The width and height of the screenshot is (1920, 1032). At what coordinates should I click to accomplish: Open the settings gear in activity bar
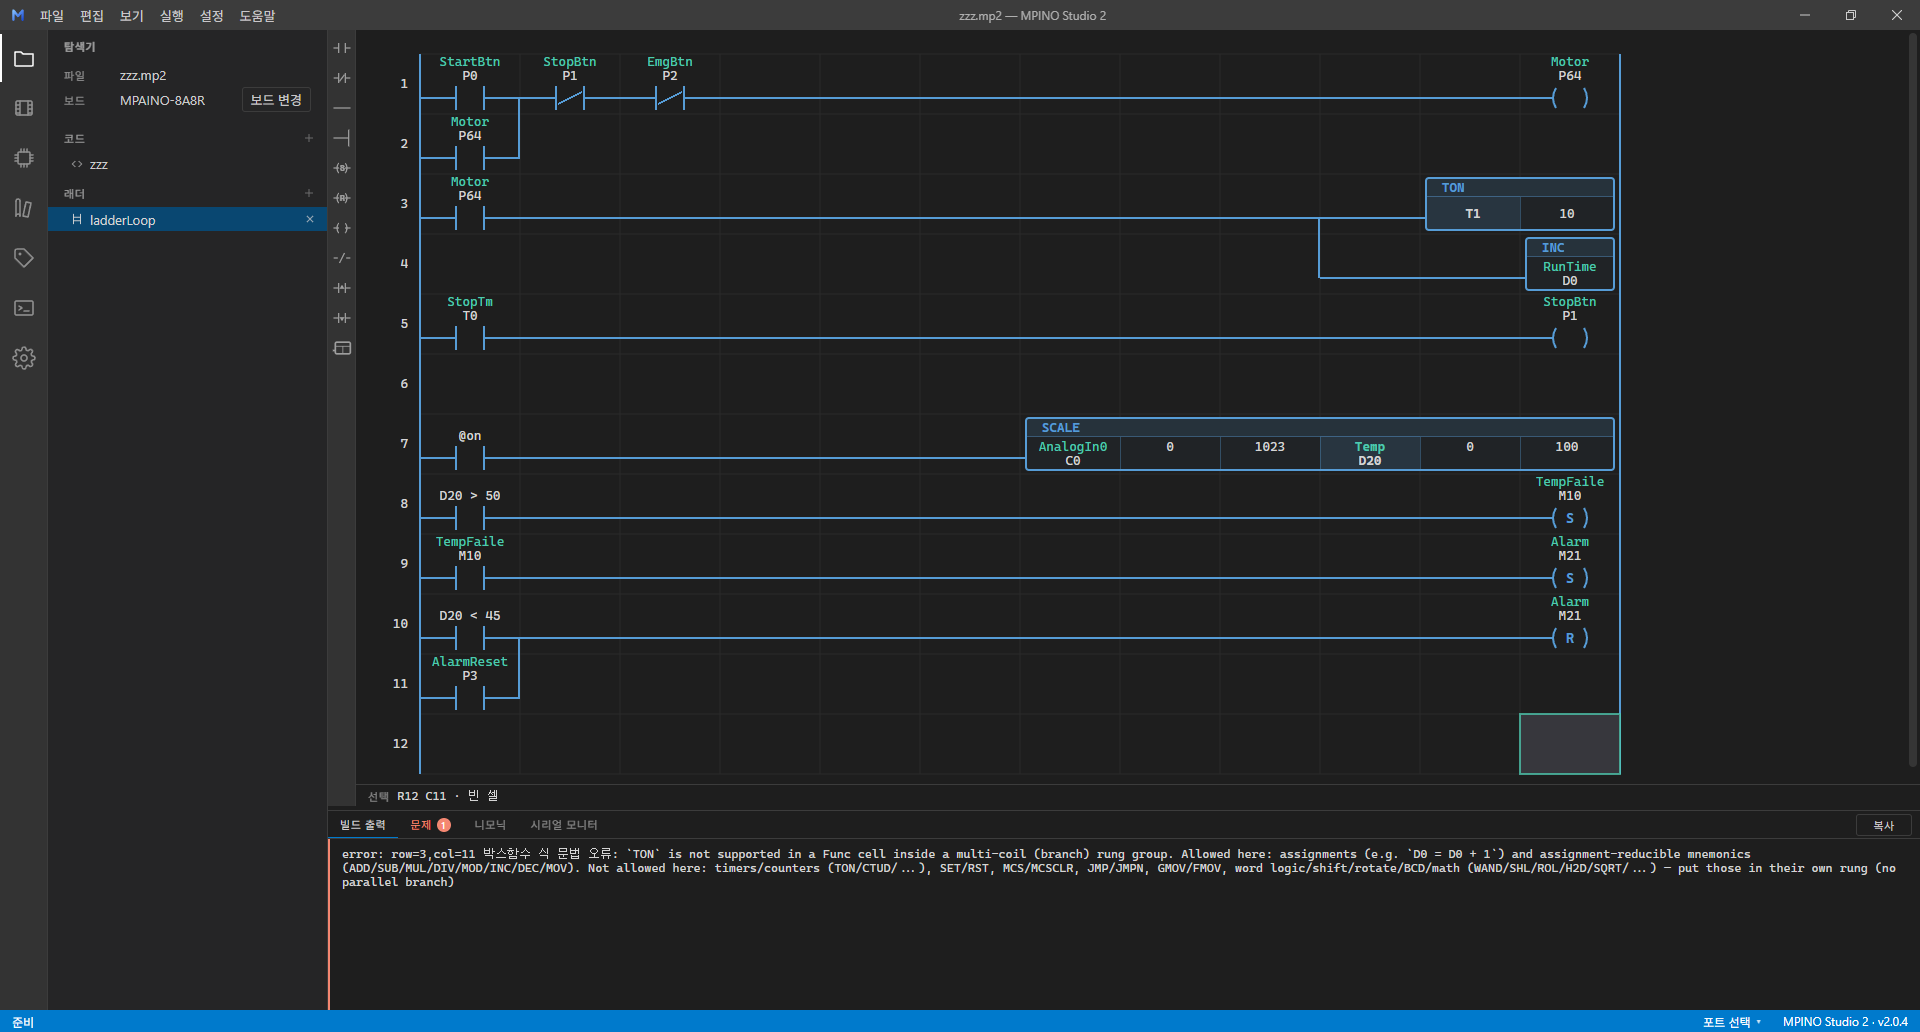pyautogui.click(x=24, y=358)
